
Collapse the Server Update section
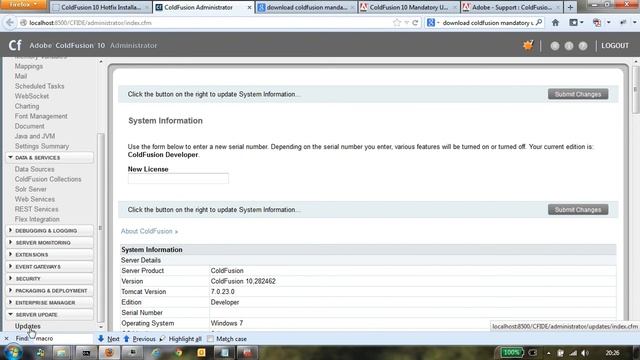[50, 315]
